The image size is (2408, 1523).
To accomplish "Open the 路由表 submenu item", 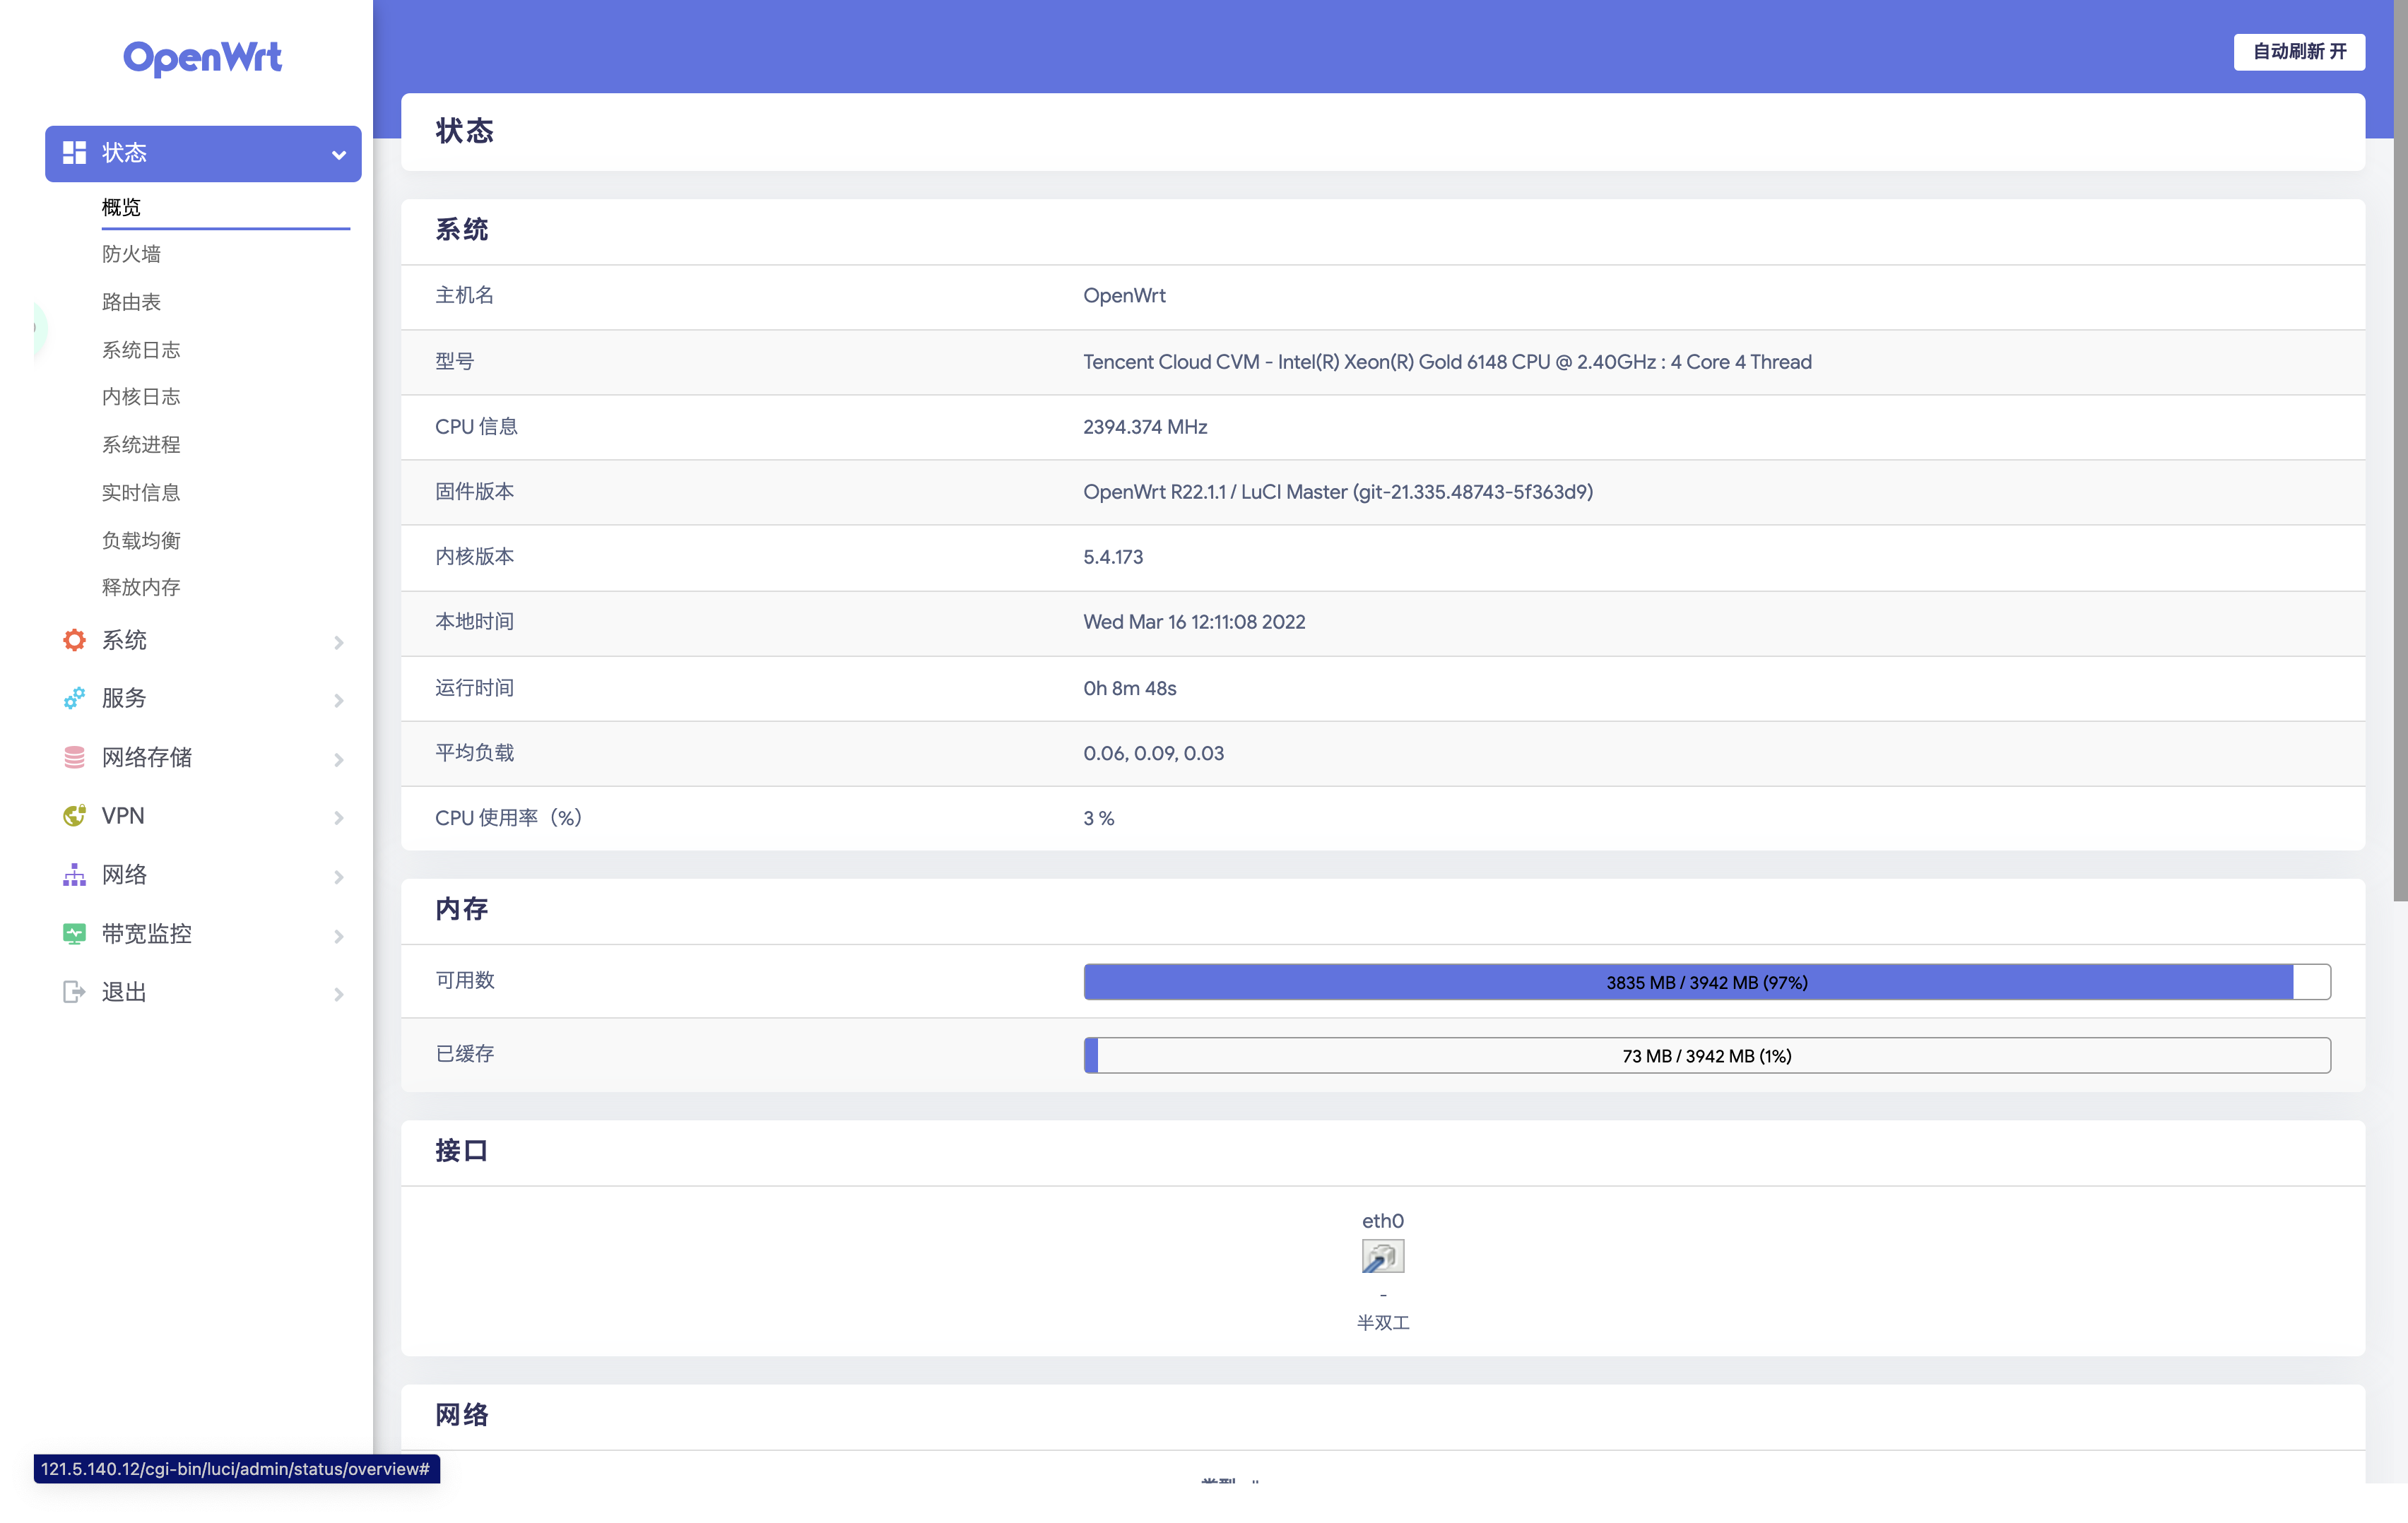I will [131, 302].
